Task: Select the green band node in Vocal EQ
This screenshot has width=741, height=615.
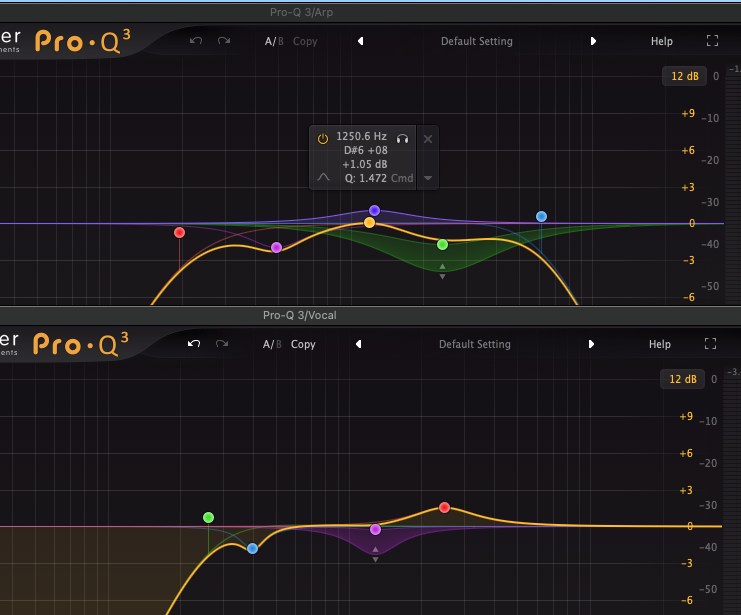Action: point(208,518)
